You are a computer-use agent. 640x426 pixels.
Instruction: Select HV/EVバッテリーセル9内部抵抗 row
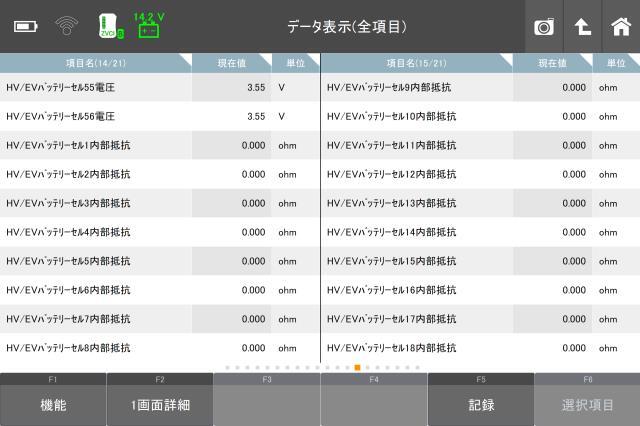(x=480, y=87)
